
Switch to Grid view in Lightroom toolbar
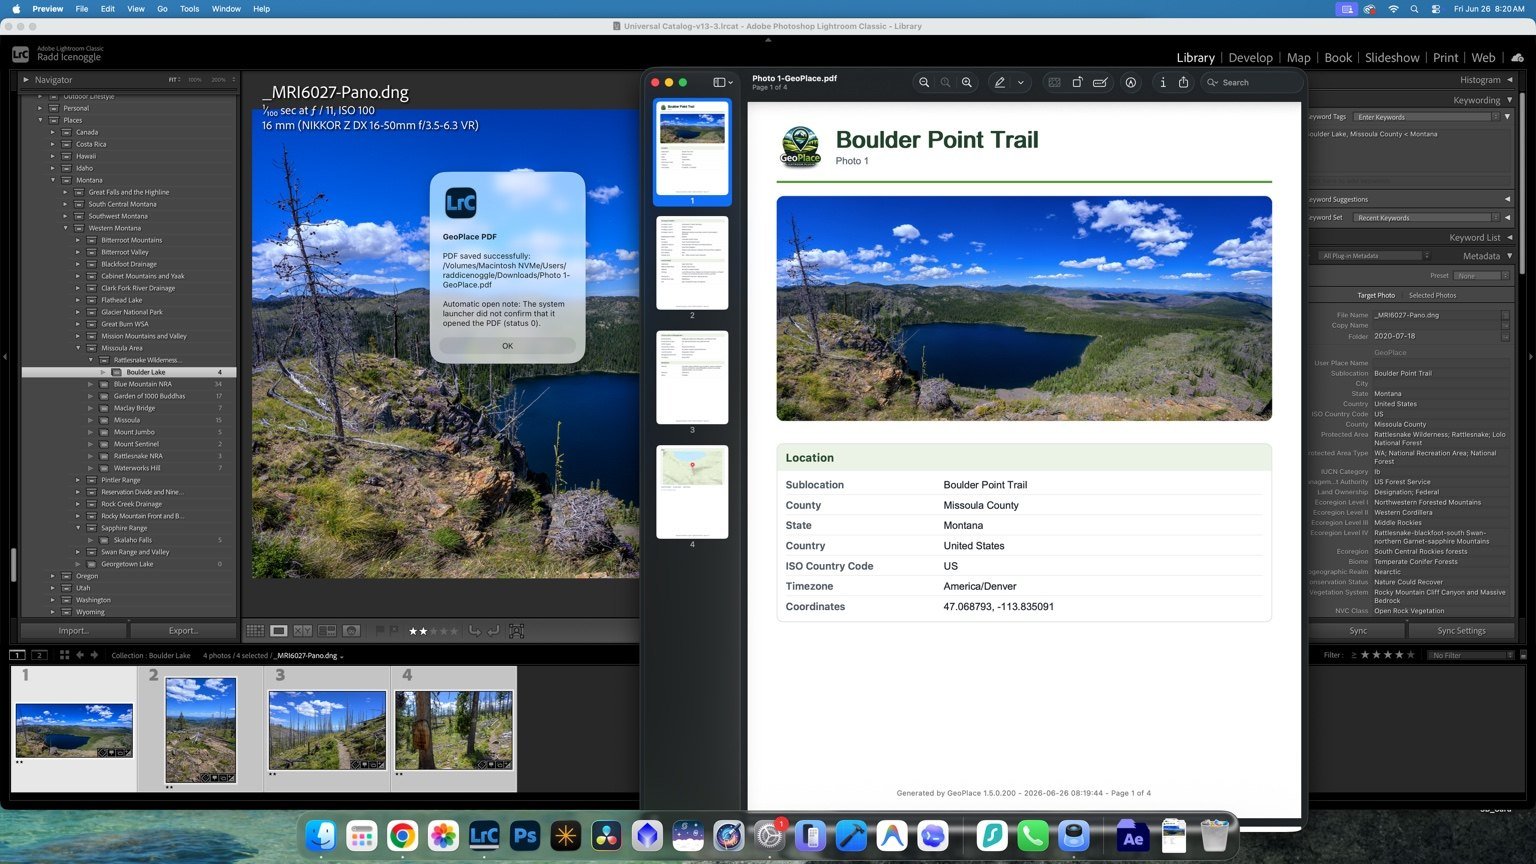click(x=255, y=631)
